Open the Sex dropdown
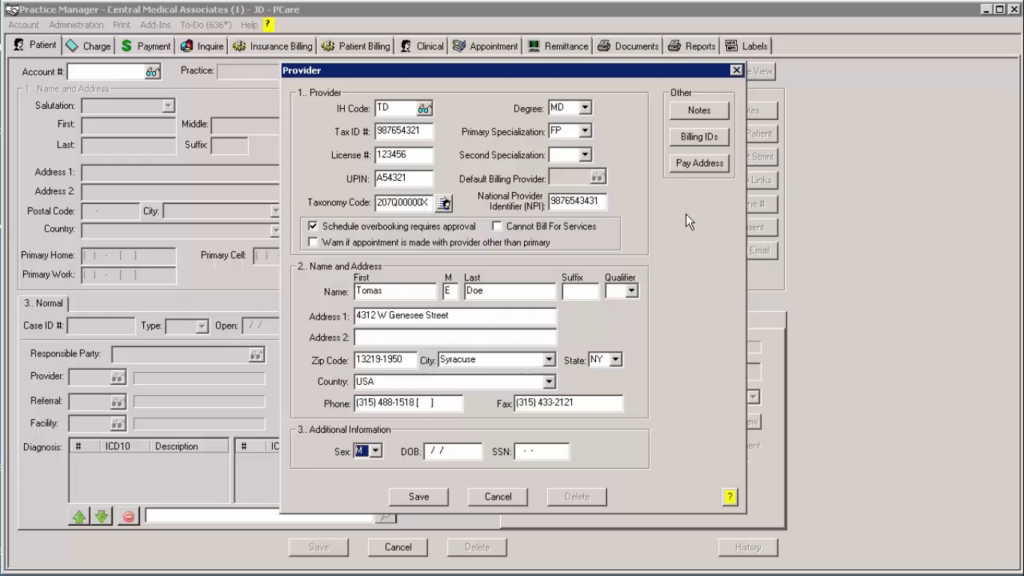The height and width of the screenshot is (576, 1024). (376, 451)
